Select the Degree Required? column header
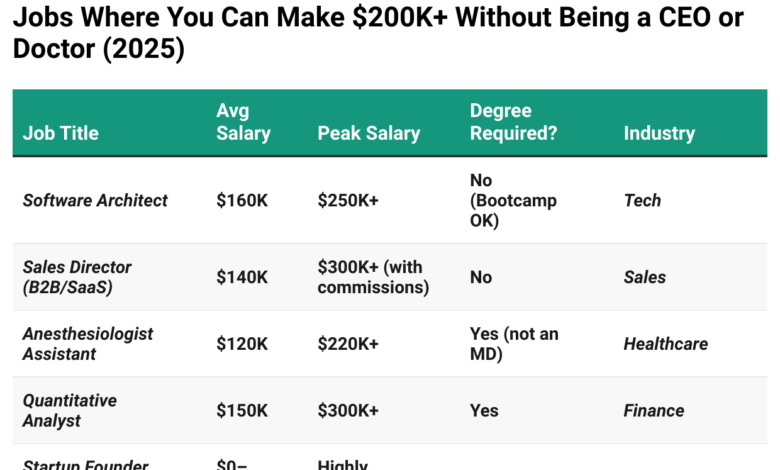The height and width of the screenshot is (470, 780). [513, 122]
